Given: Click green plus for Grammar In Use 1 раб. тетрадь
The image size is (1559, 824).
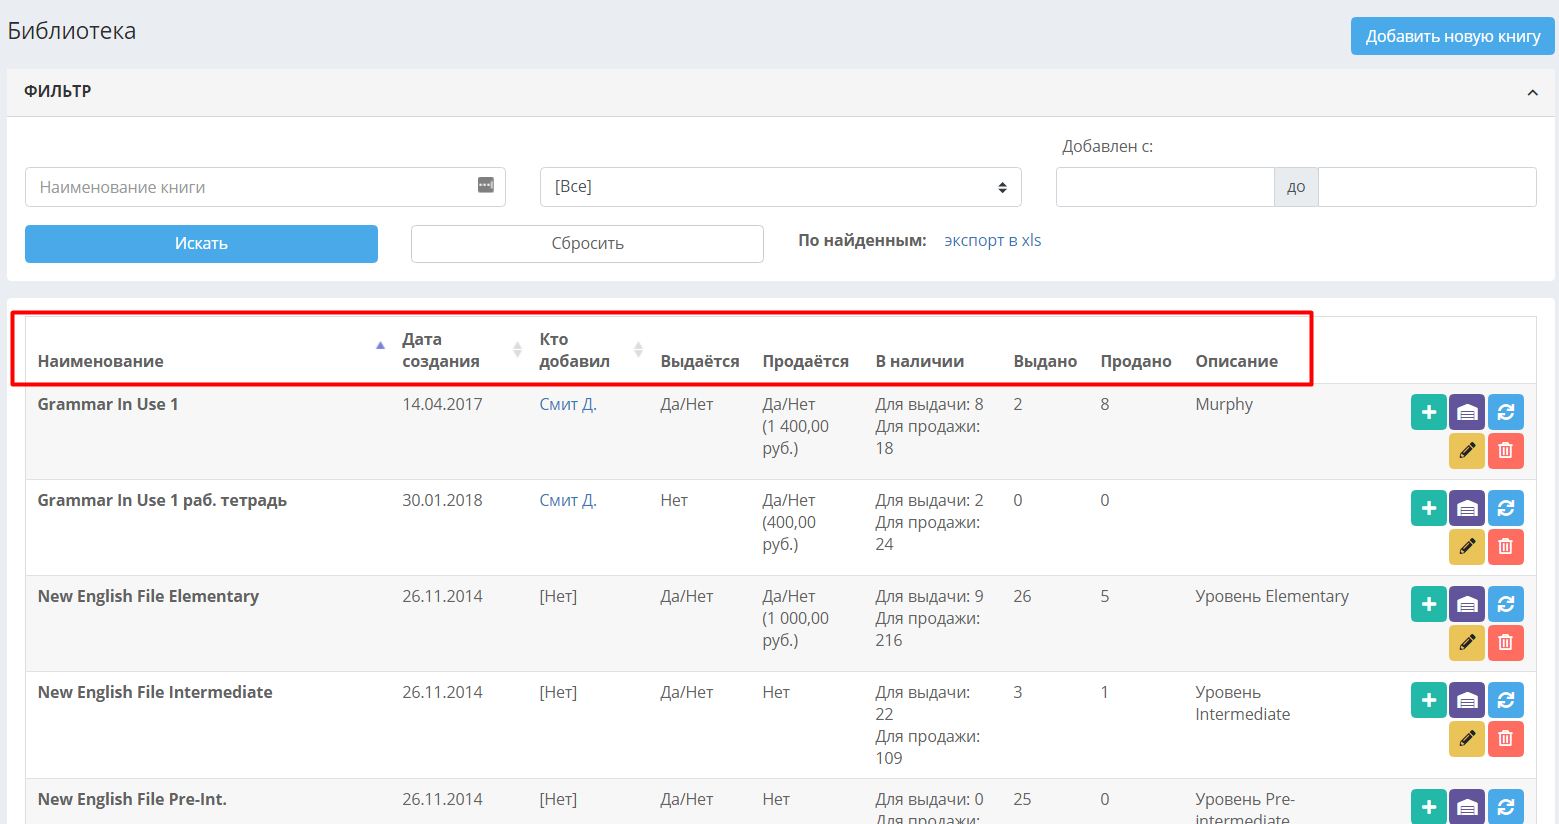Looking at the screenshot, I should click(1428, 508).
